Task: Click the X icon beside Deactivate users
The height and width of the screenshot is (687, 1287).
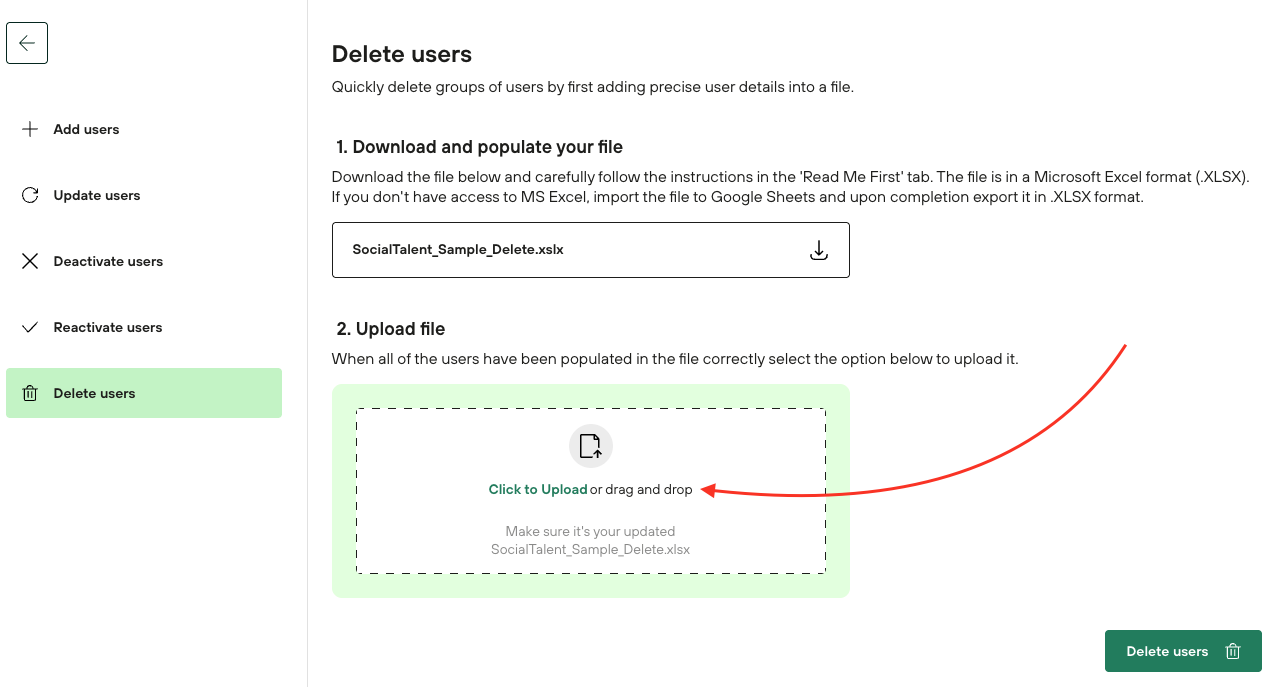Action: click(x=30, y=261)
